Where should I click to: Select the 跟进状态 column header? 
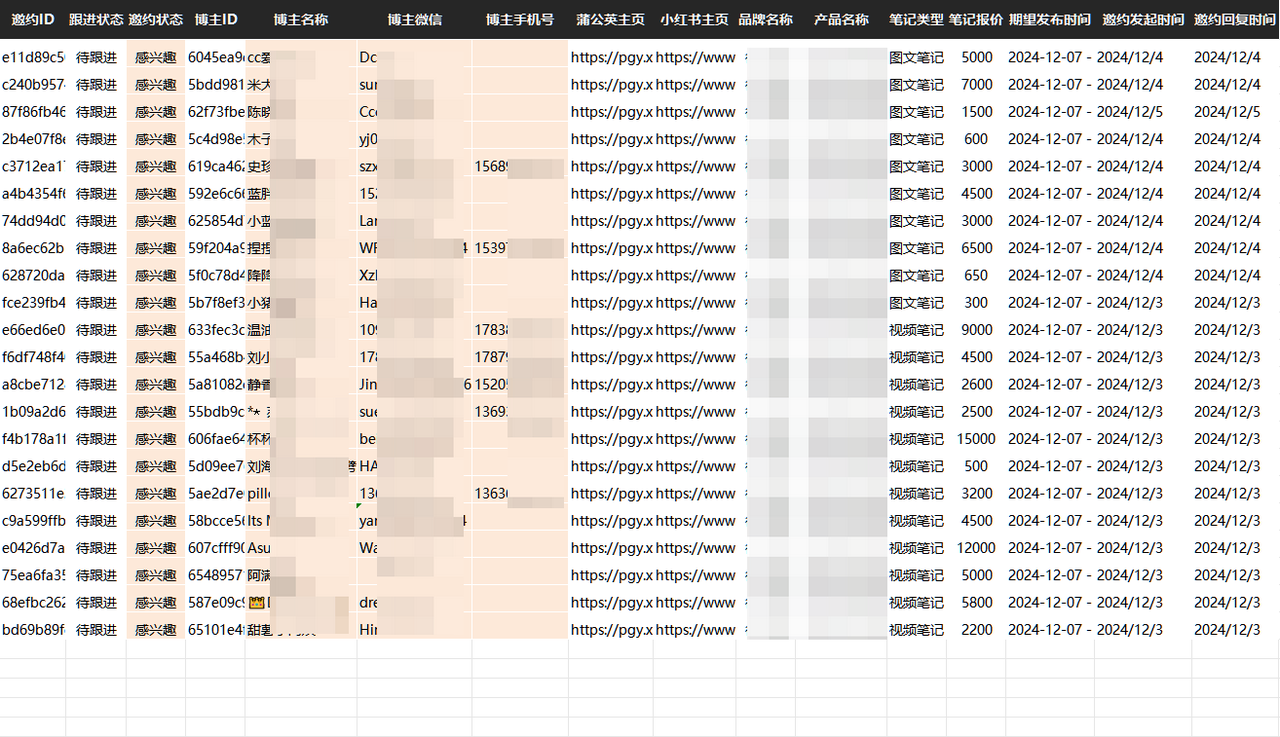(x=96, y=20)
